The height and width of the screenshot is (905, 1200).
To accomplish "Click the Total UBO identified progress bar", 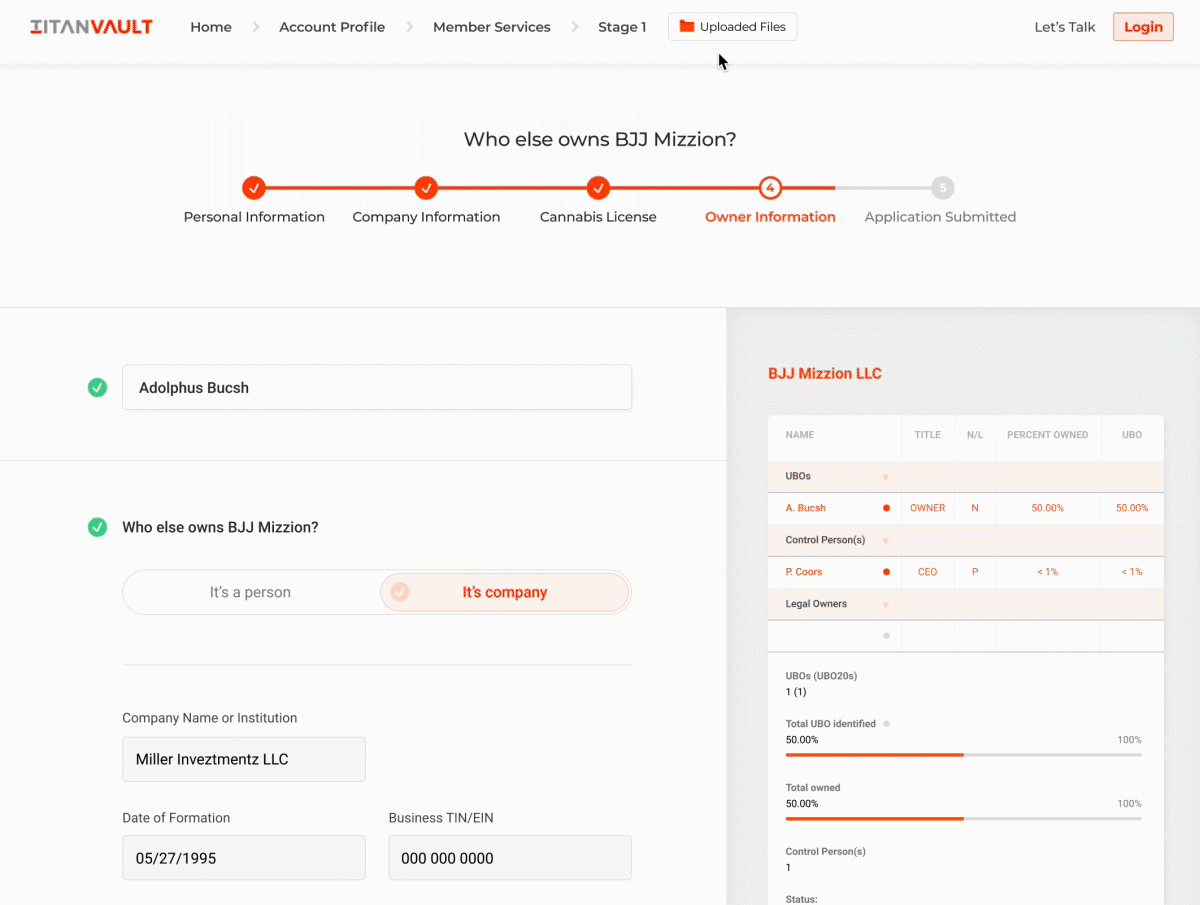I will click(x=963, y=754).
